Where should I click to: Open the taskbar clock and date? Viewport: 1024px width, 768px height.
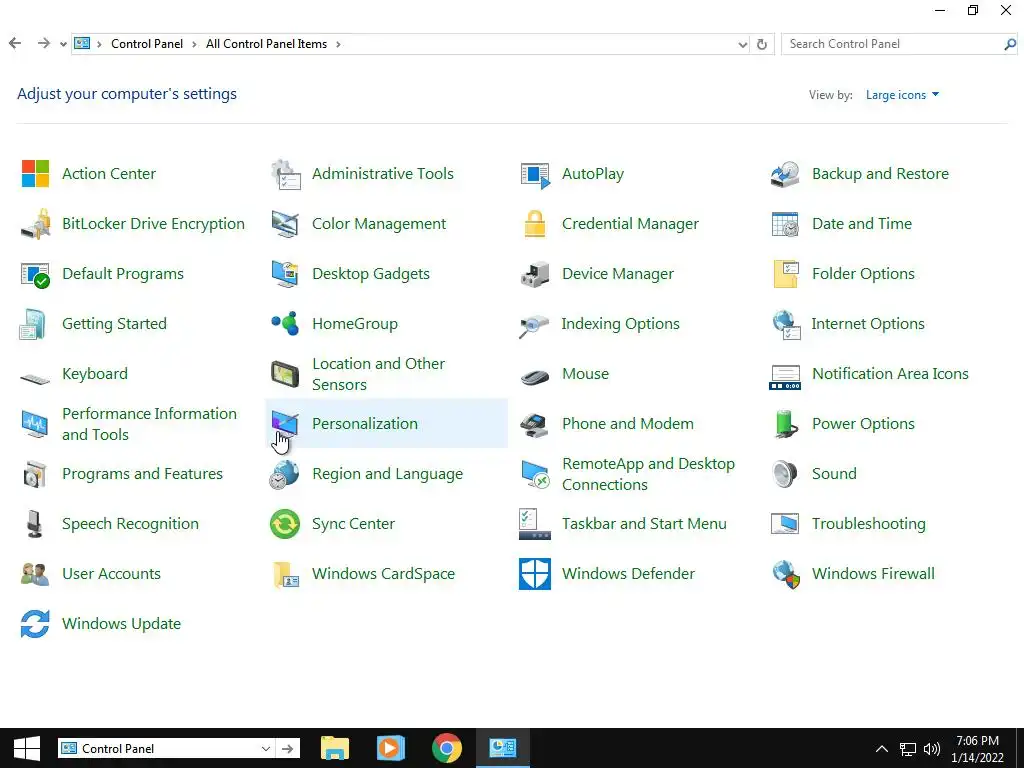[x=977, y=749]
